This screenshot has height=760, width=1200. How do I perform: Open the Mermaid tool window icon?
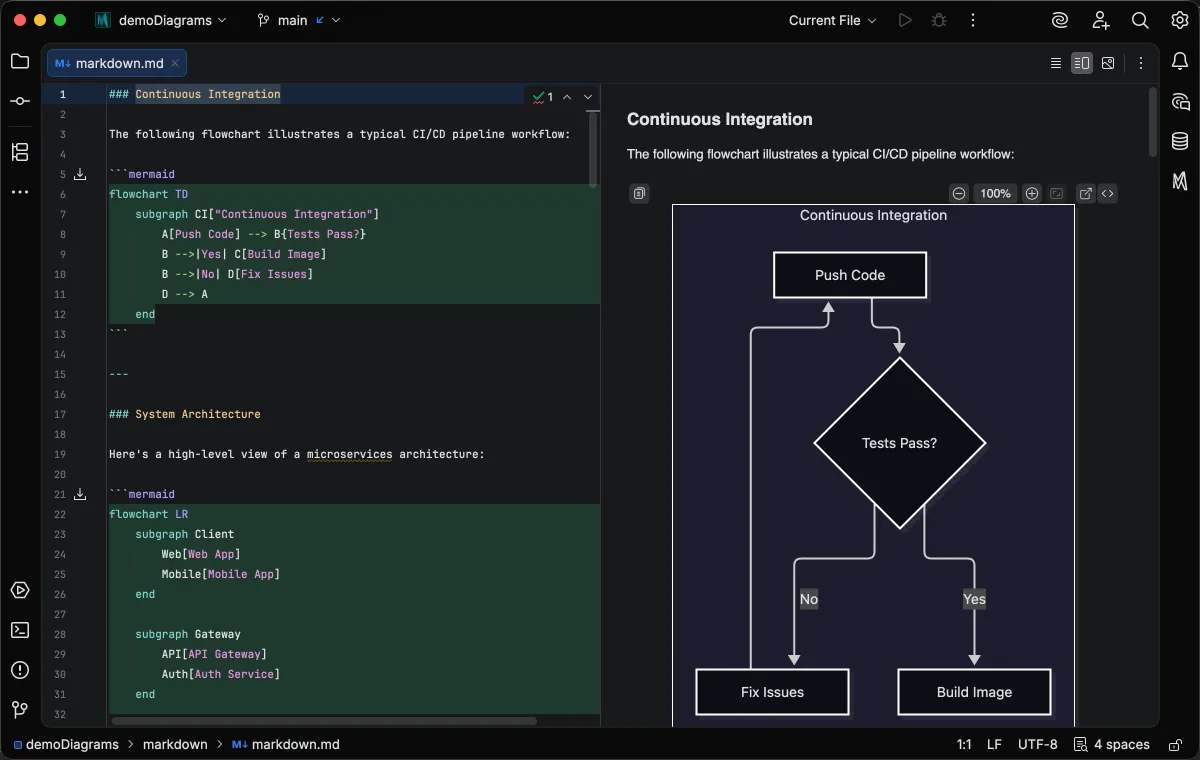(1180, 181)
